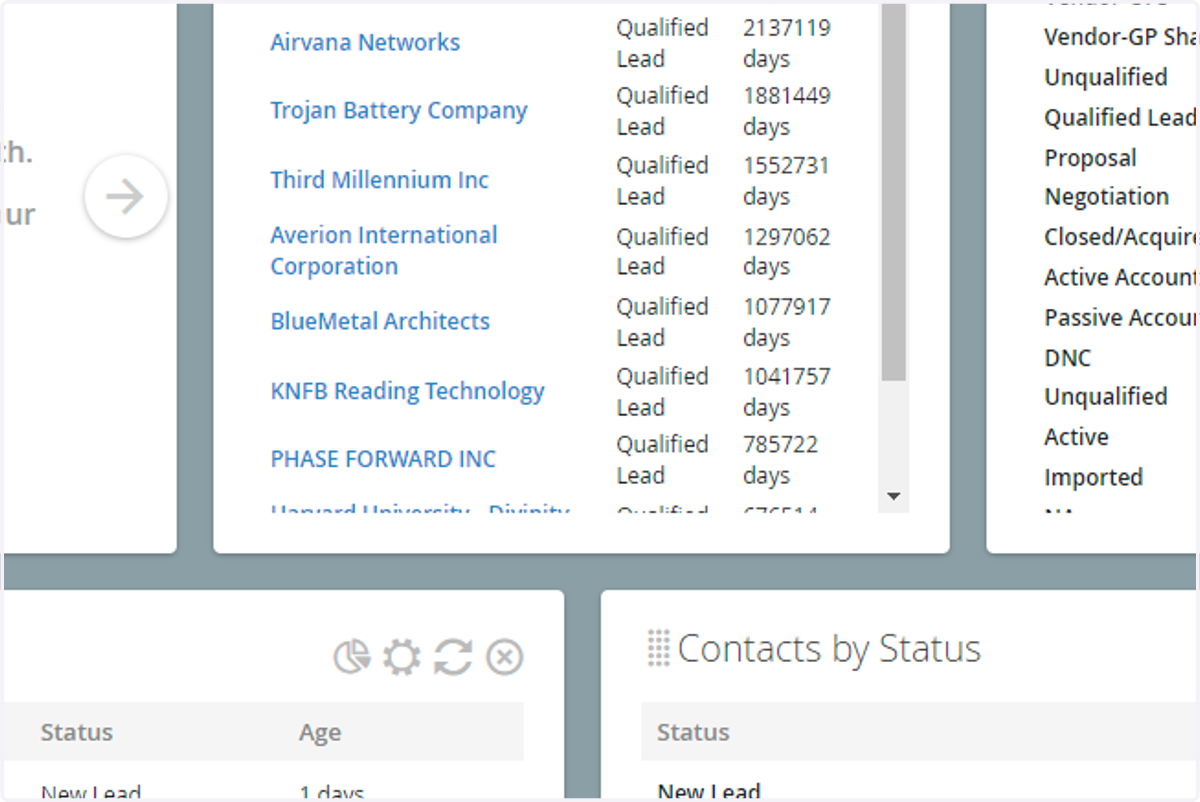
Task: Open the PHASE FORWARD INC account
Action: tap(383, 459)
